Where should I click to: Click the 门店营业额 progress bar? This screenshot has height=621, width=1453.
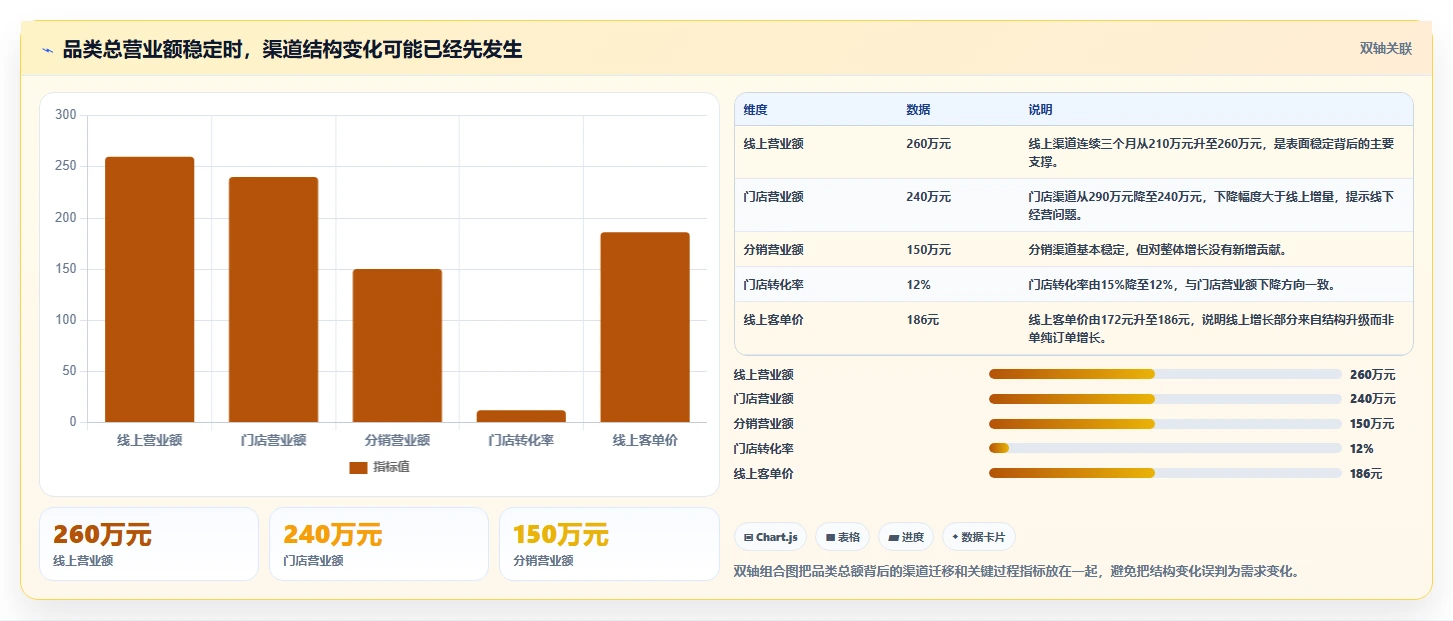[x=1165, y=399]
